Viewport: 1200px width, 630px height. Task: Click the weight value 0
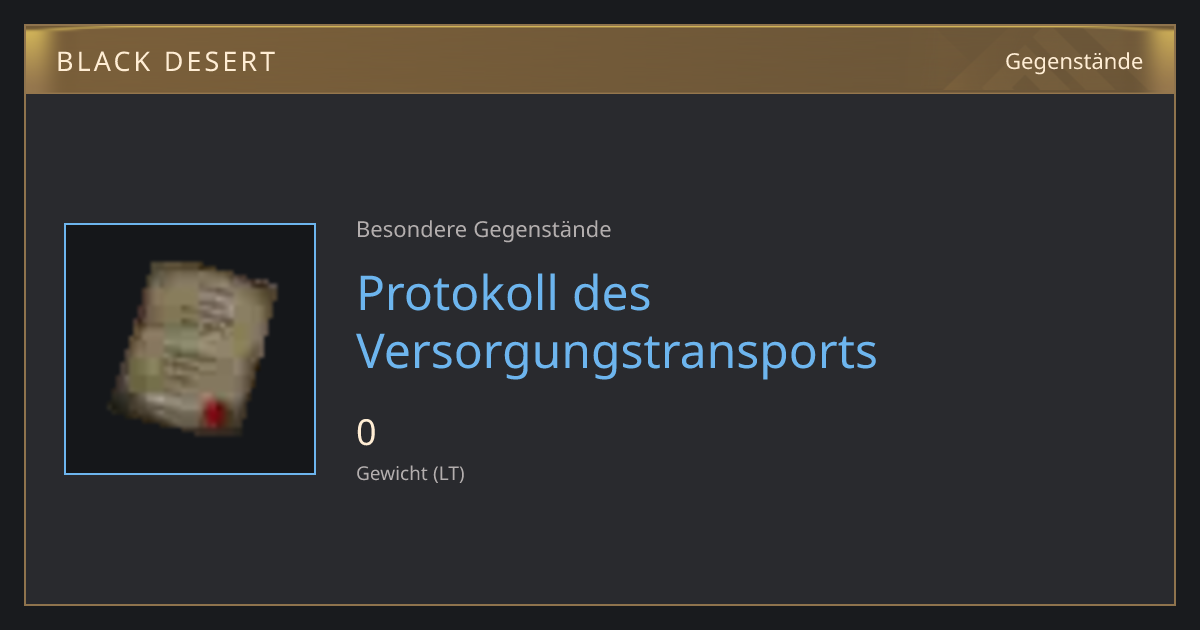[x=367, y=433]
